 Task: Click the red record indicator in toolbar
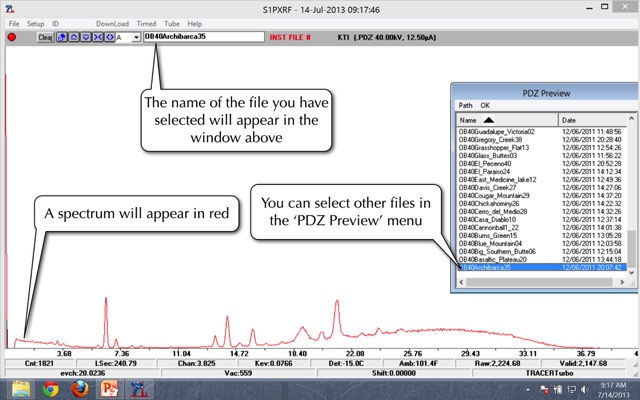point(12,37)
